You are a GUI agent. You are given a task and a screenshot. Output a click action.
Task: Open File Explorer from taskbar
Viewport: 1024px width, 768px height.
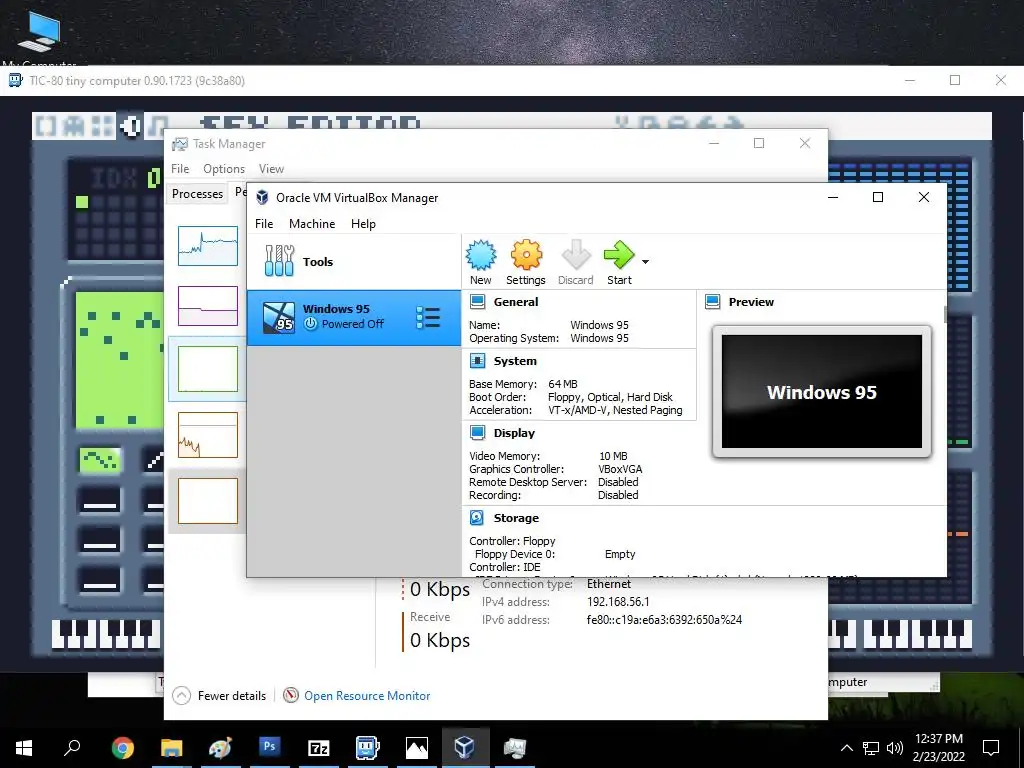tap(171, 748)
